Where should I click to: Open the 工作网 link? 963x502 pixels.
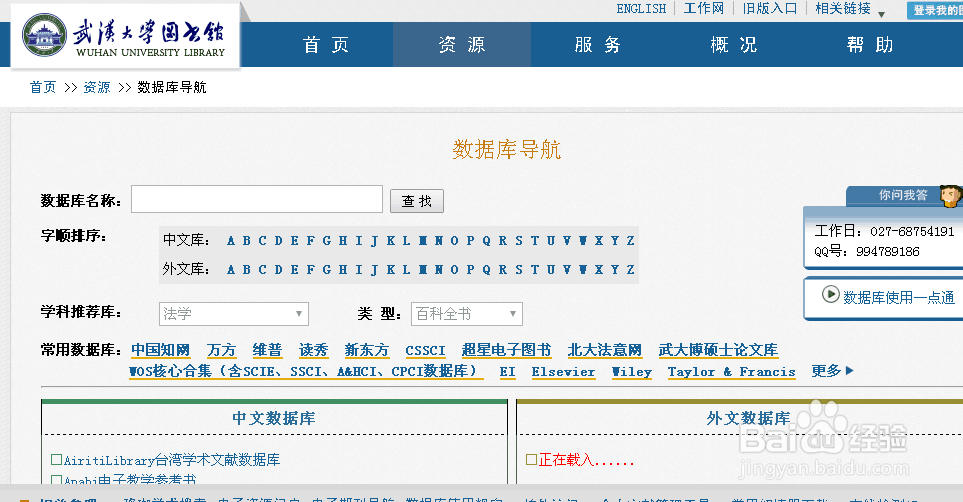(x=704, y=9)
